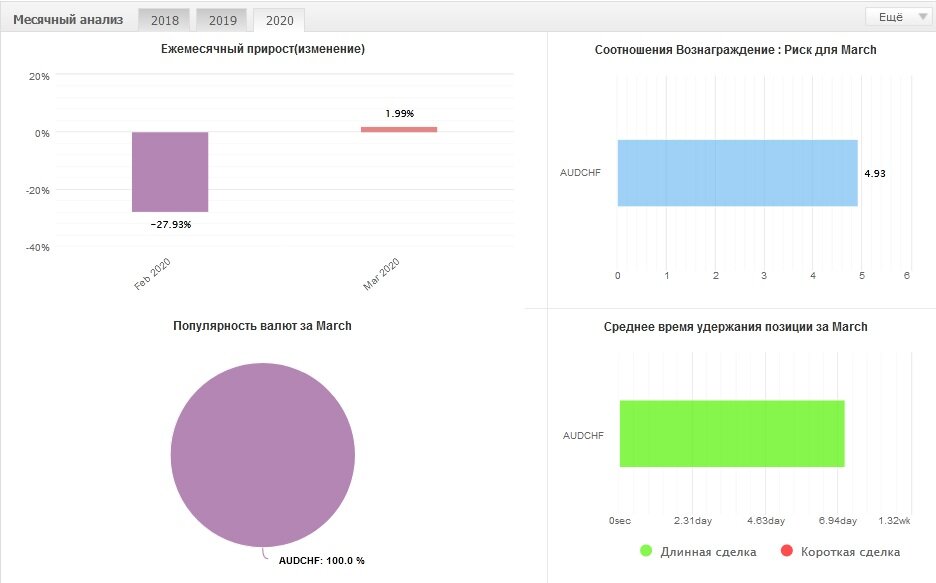Select the 2020 tab
Image resolution: width=936 pixels, height=583 pixels.
[x=279, y=20]
